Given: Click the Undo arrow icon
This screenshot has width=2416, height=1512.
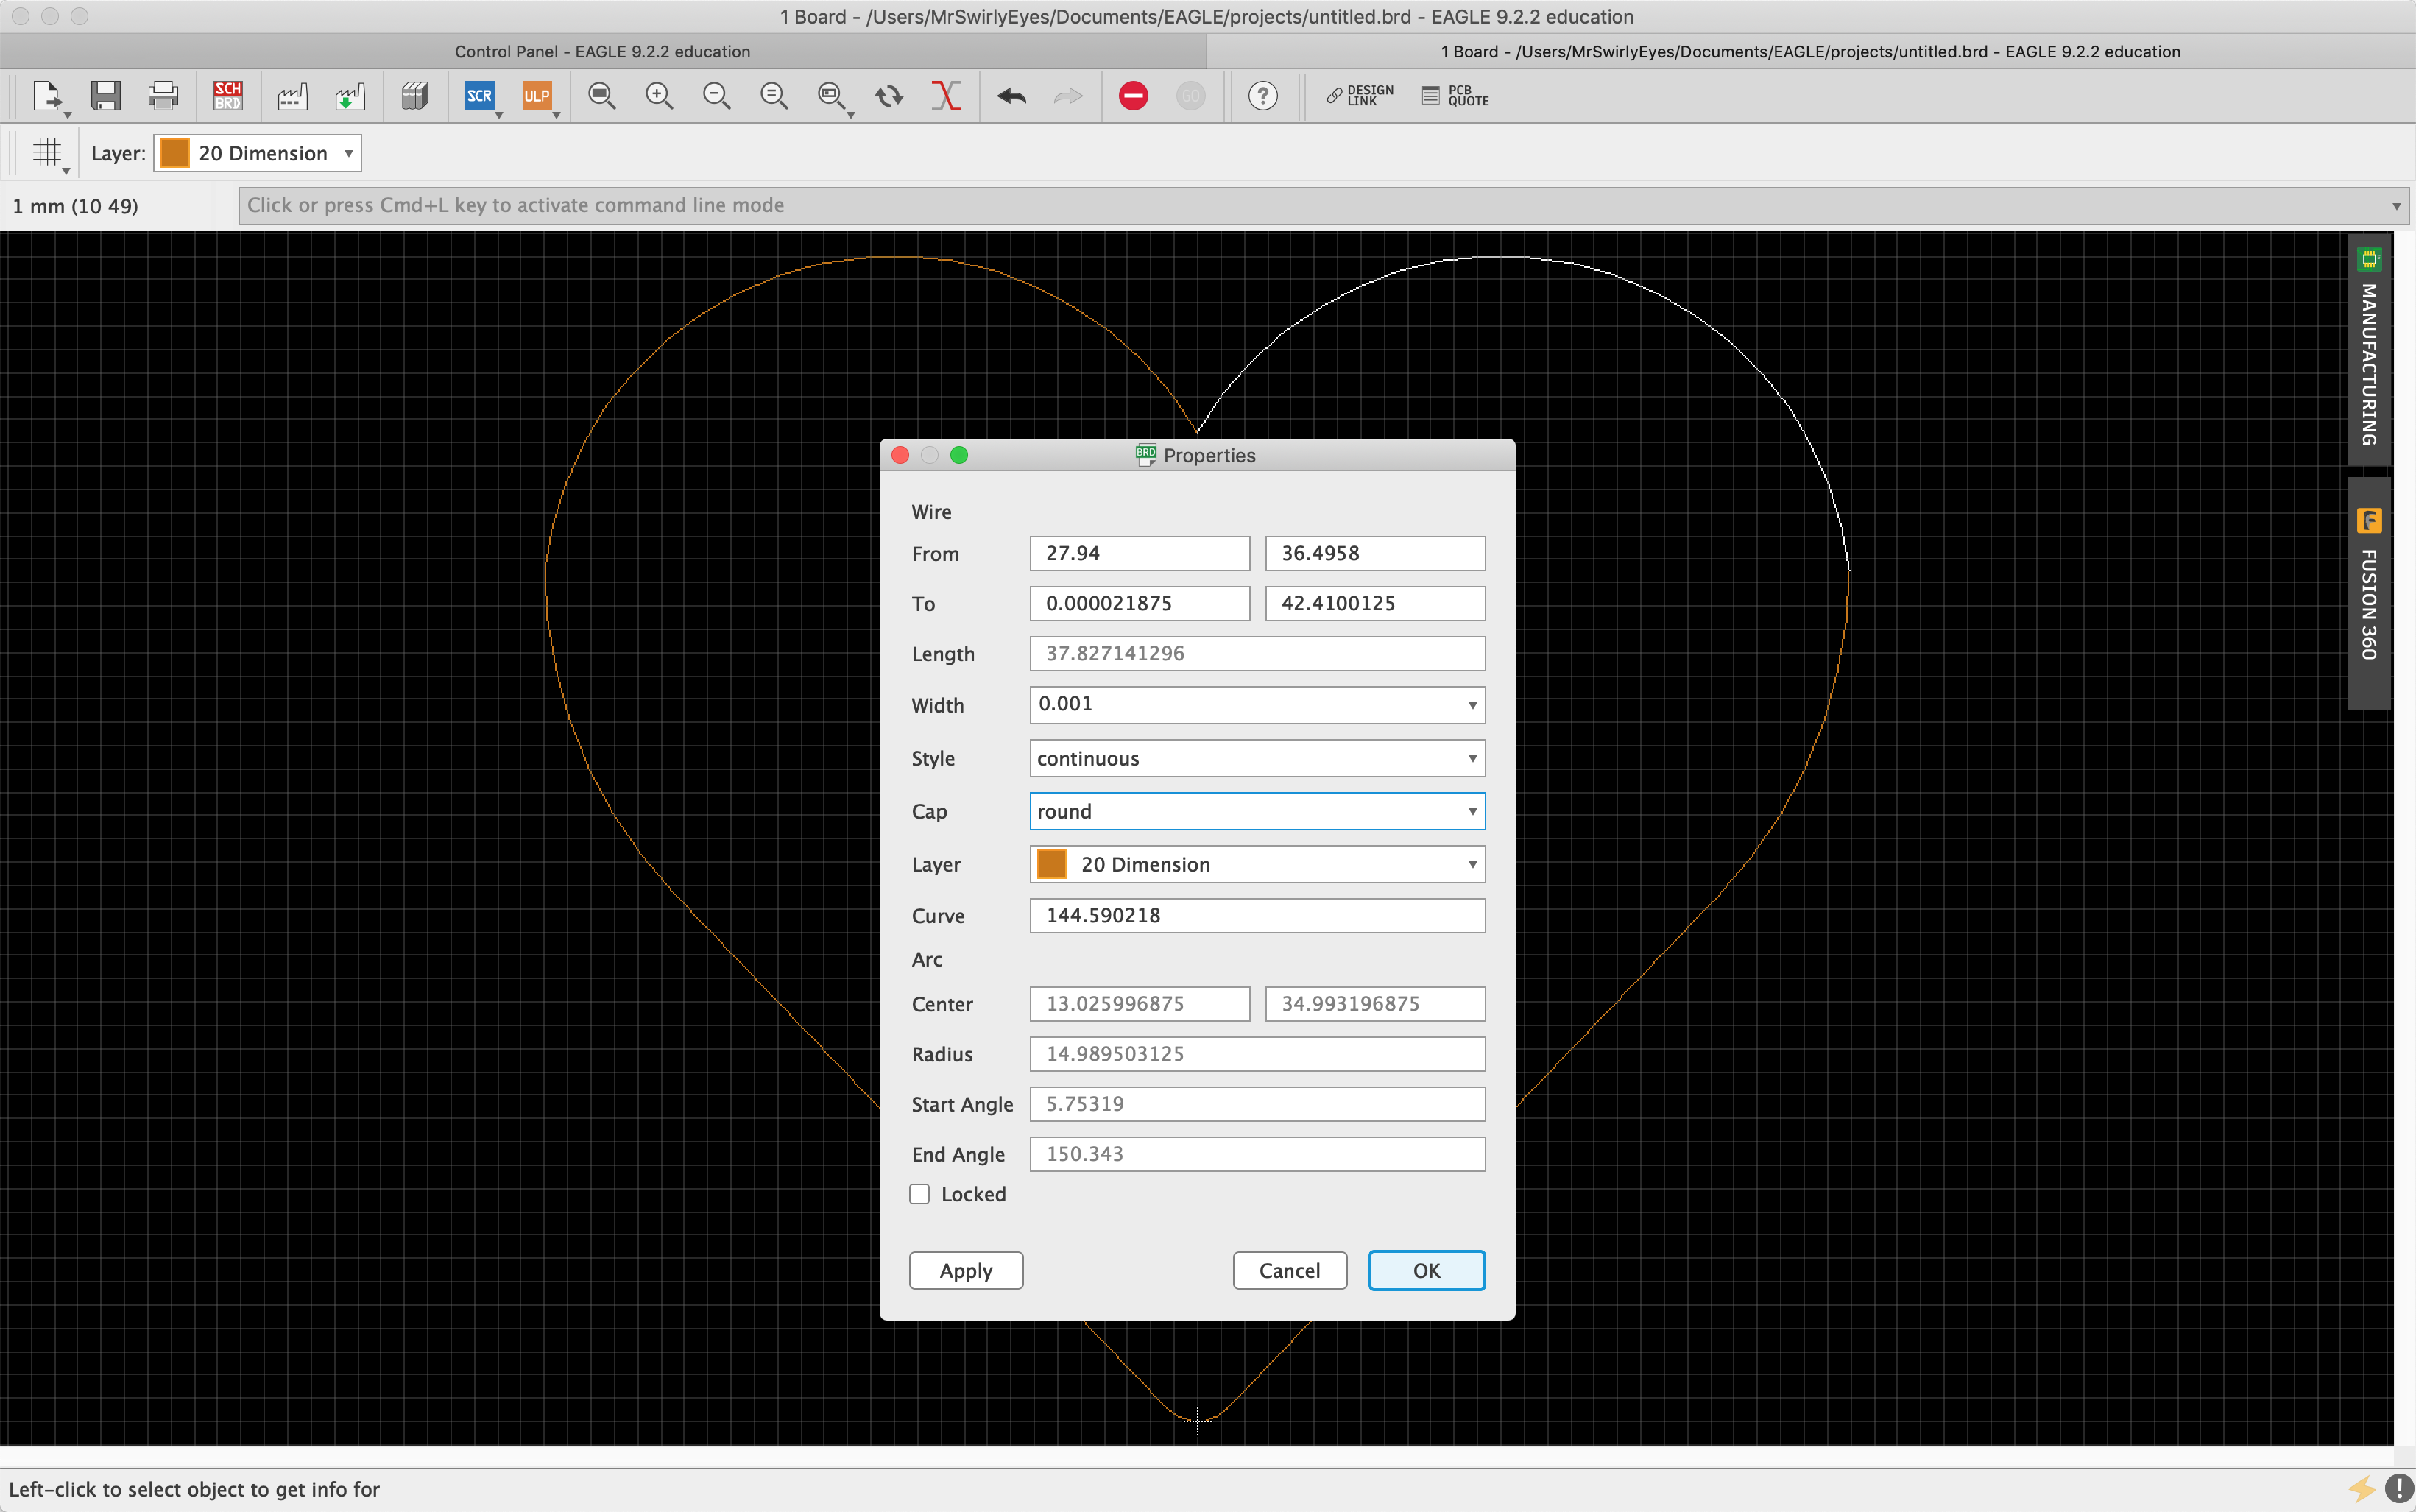Looking at the screenshot, I should coord(1011,96).
